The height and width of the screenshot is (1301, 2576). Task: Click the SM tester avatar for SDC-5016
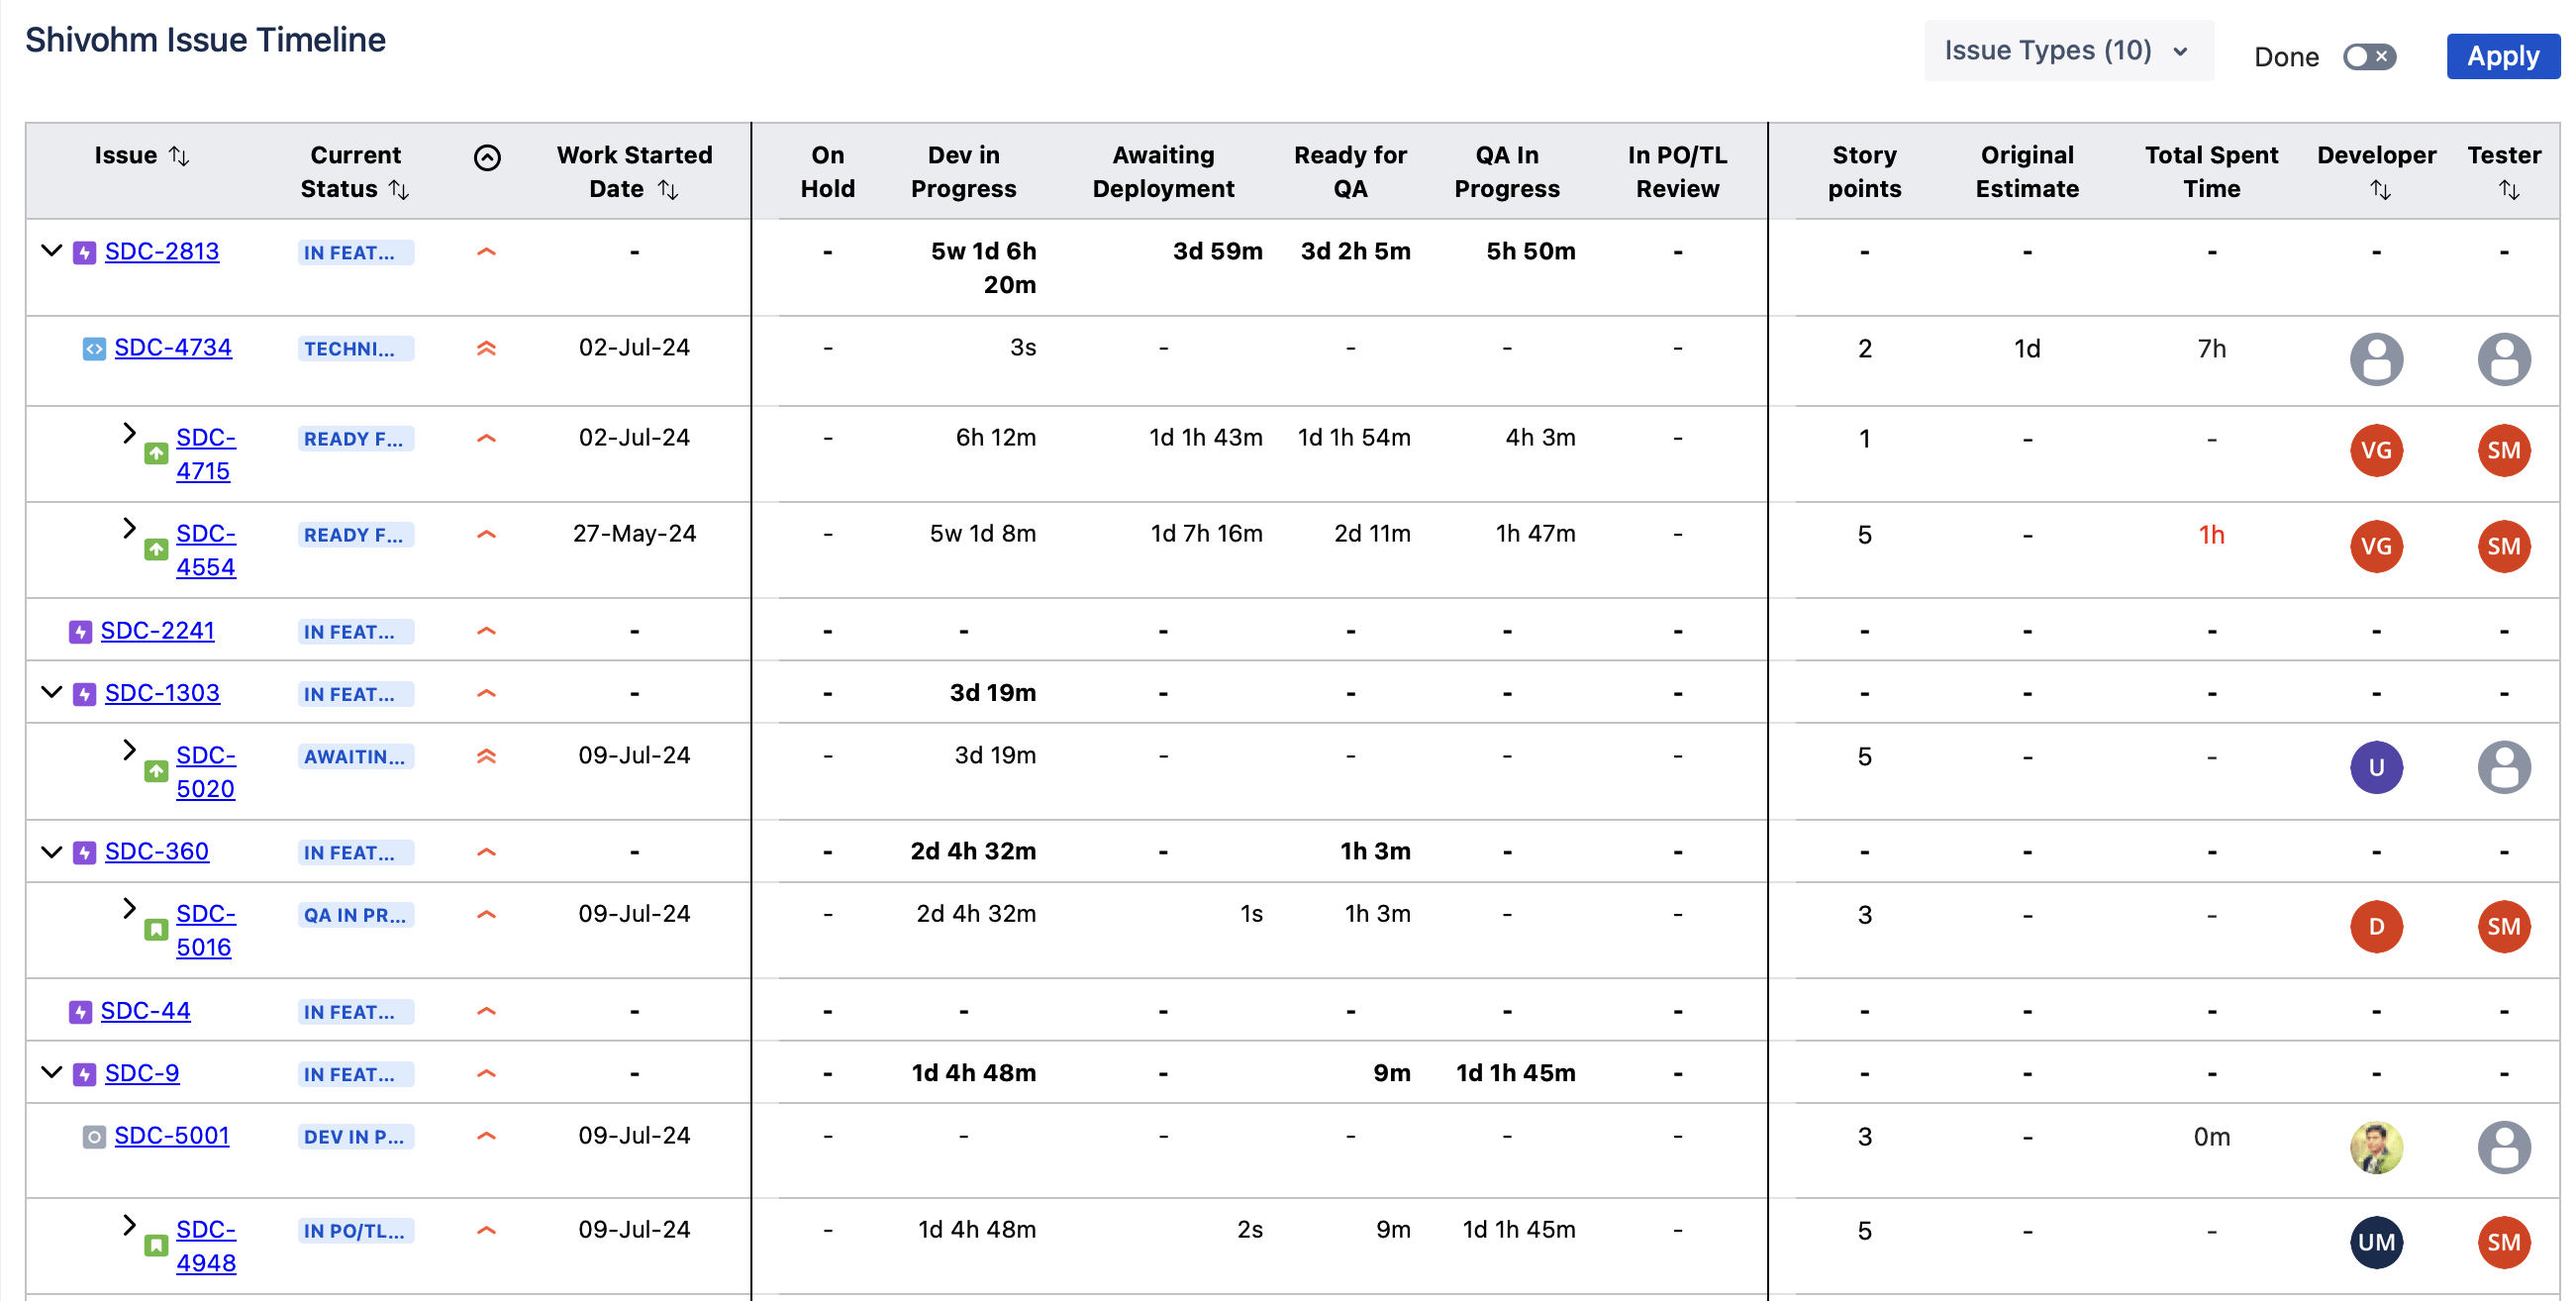point(2503,926)
